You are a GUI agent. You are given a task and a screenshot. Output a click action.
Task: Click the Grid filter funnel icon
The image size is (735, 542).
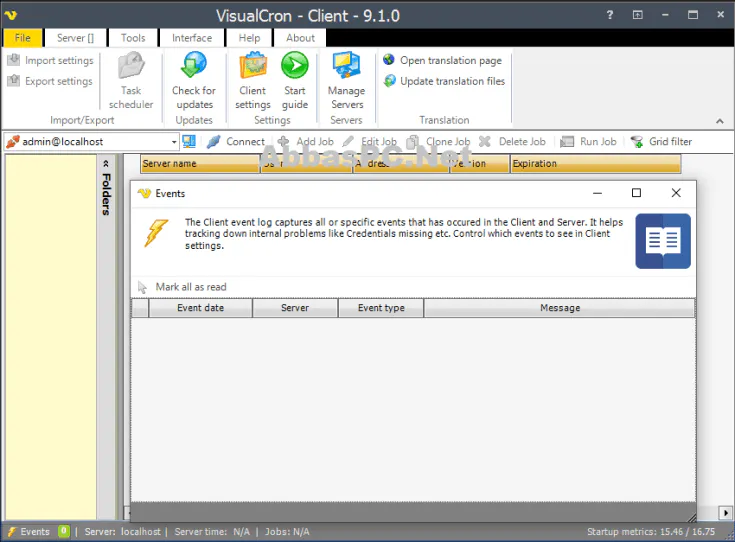point(637,141)
